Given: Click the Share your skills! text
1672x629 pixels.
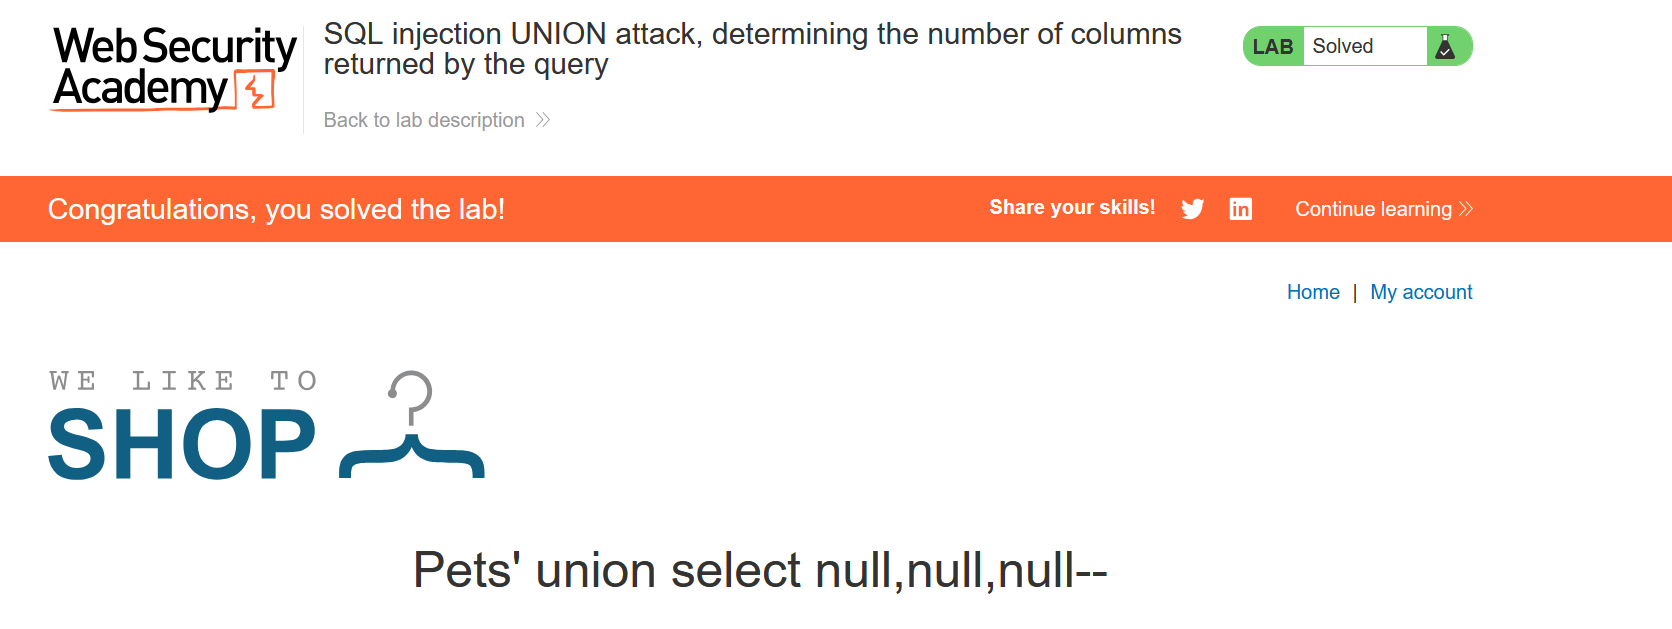Looking at the screenshot, I should click(x=1072, y=208).
